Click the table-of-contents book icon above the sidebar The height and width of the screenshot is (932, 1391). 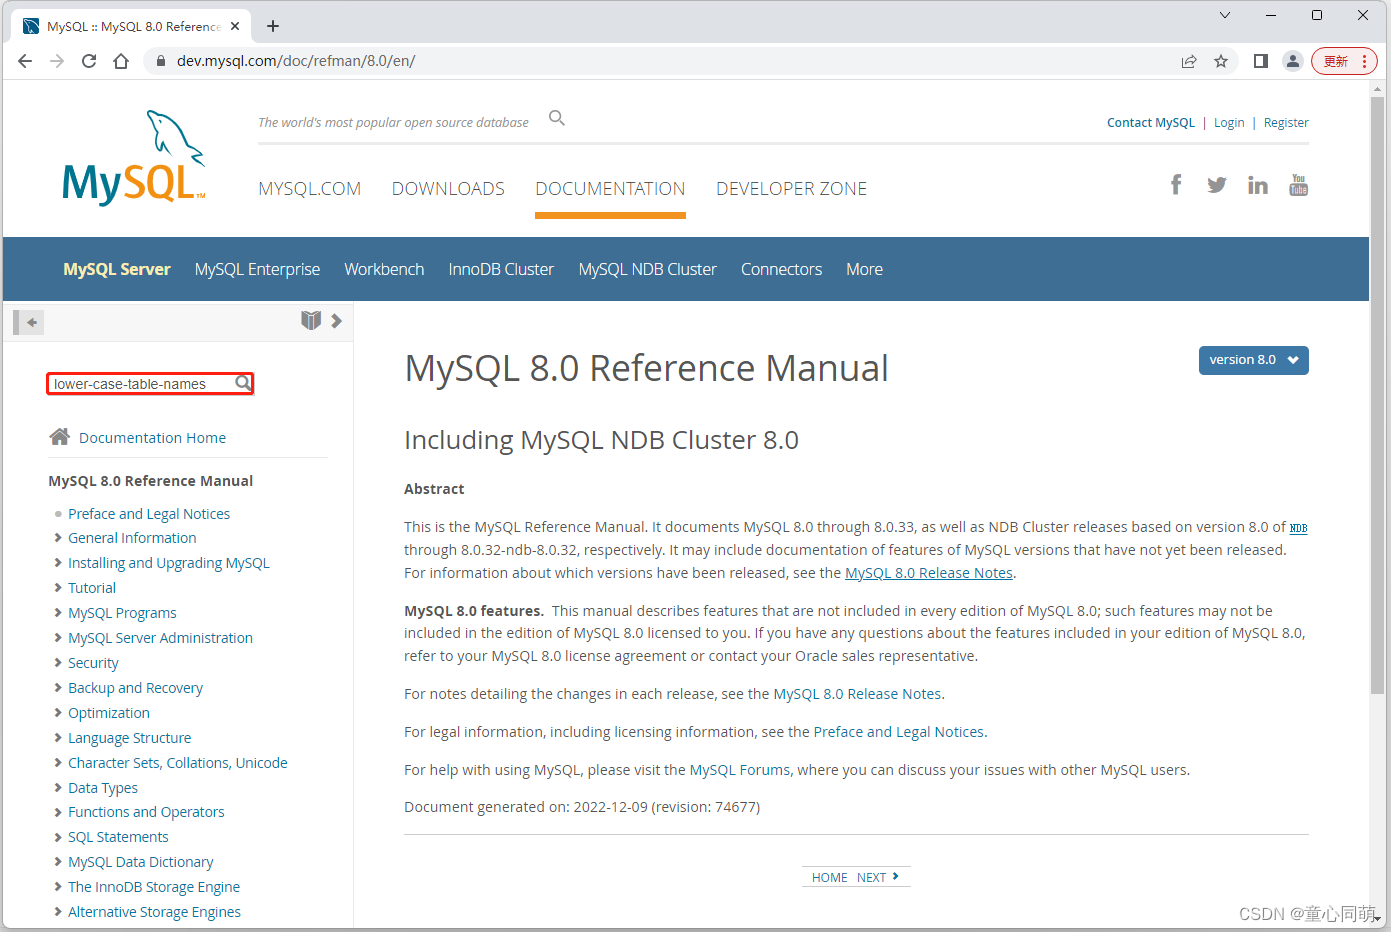[x=311, y=320]
